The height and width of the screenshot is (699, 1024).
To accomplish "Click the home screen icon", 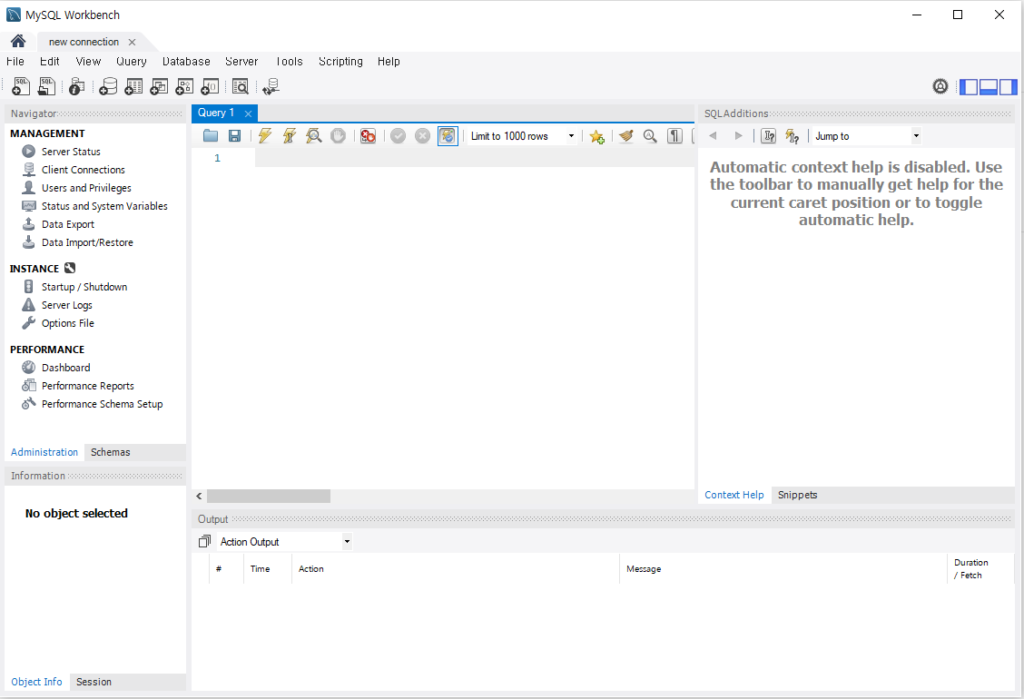I will pos(18,41).
